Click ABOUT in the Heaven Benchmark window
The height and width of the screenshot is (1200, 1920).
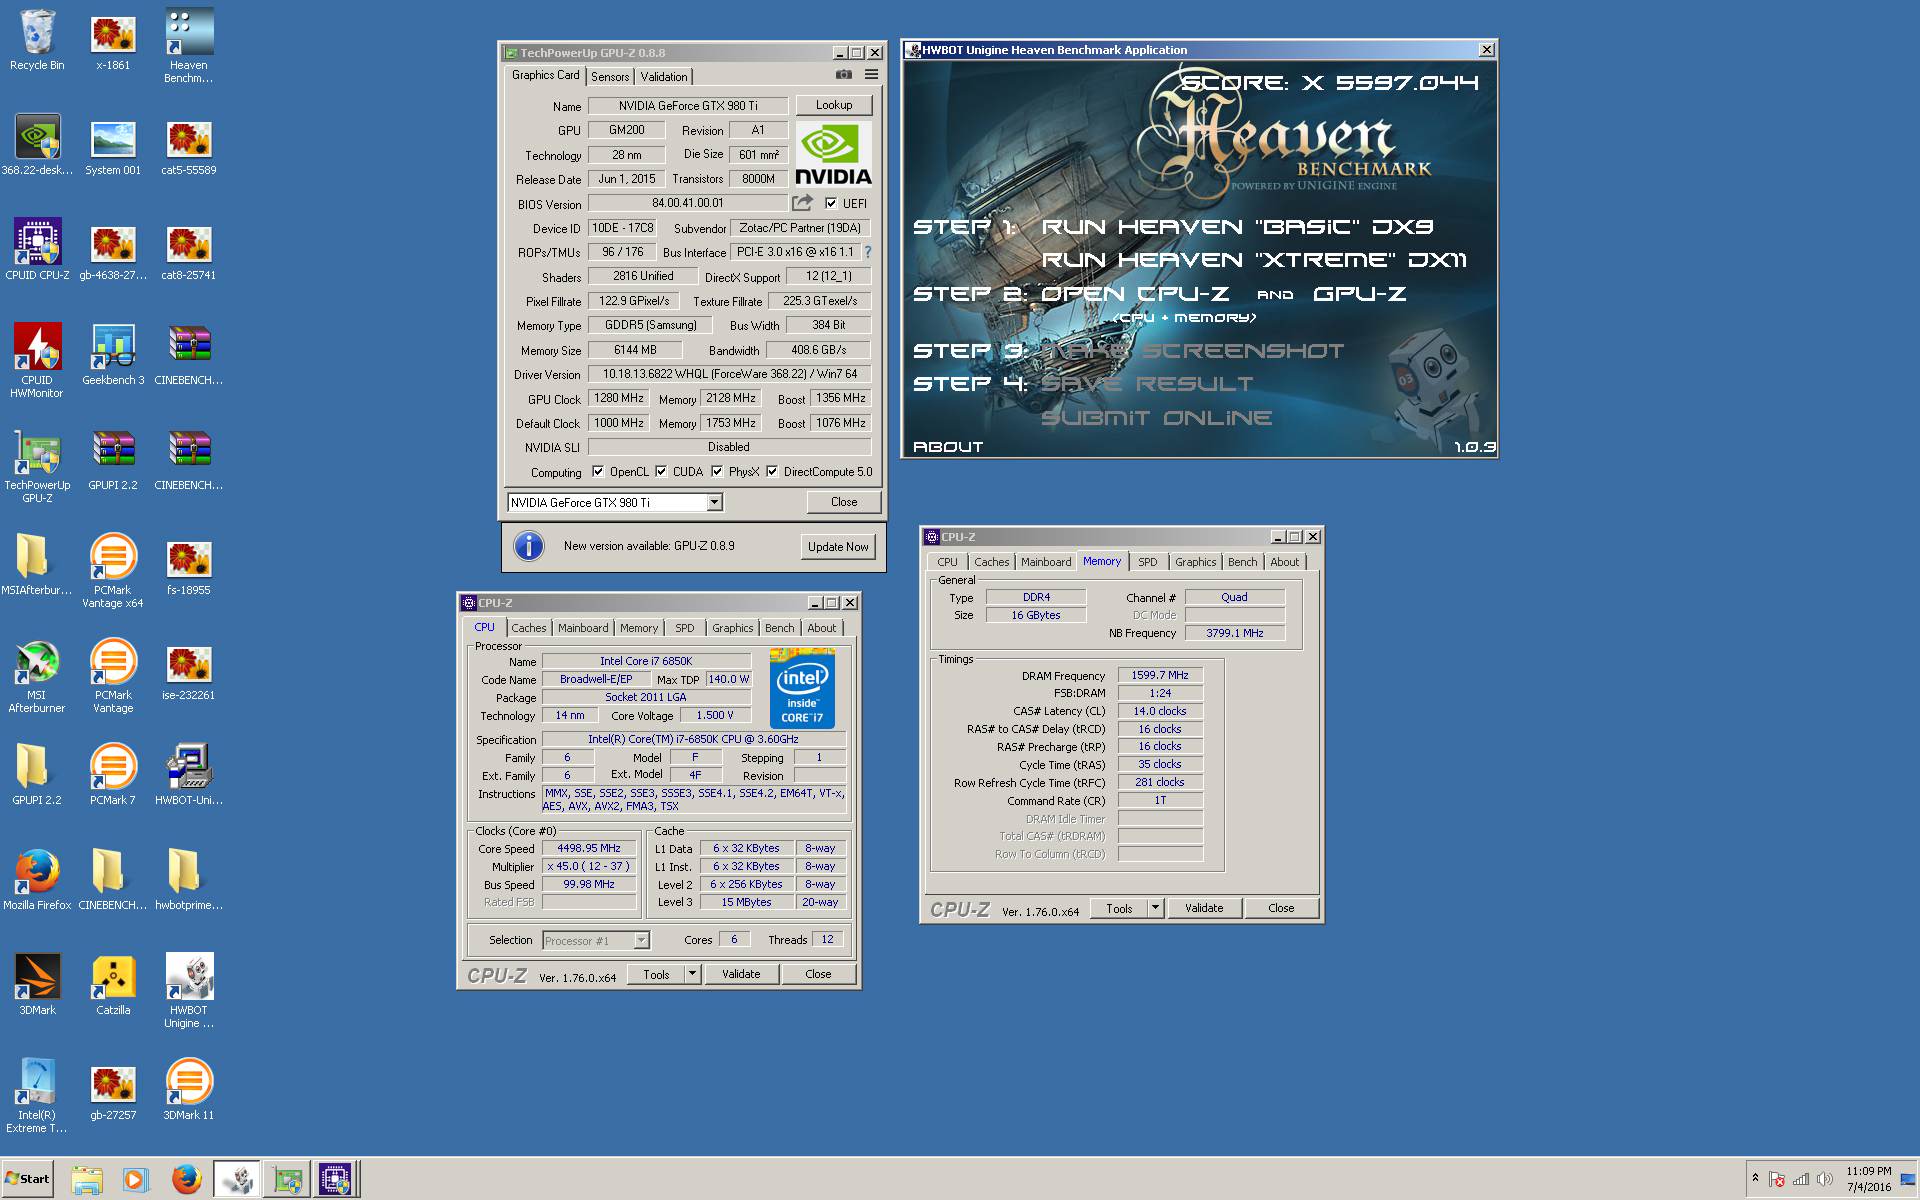point(948,447)
